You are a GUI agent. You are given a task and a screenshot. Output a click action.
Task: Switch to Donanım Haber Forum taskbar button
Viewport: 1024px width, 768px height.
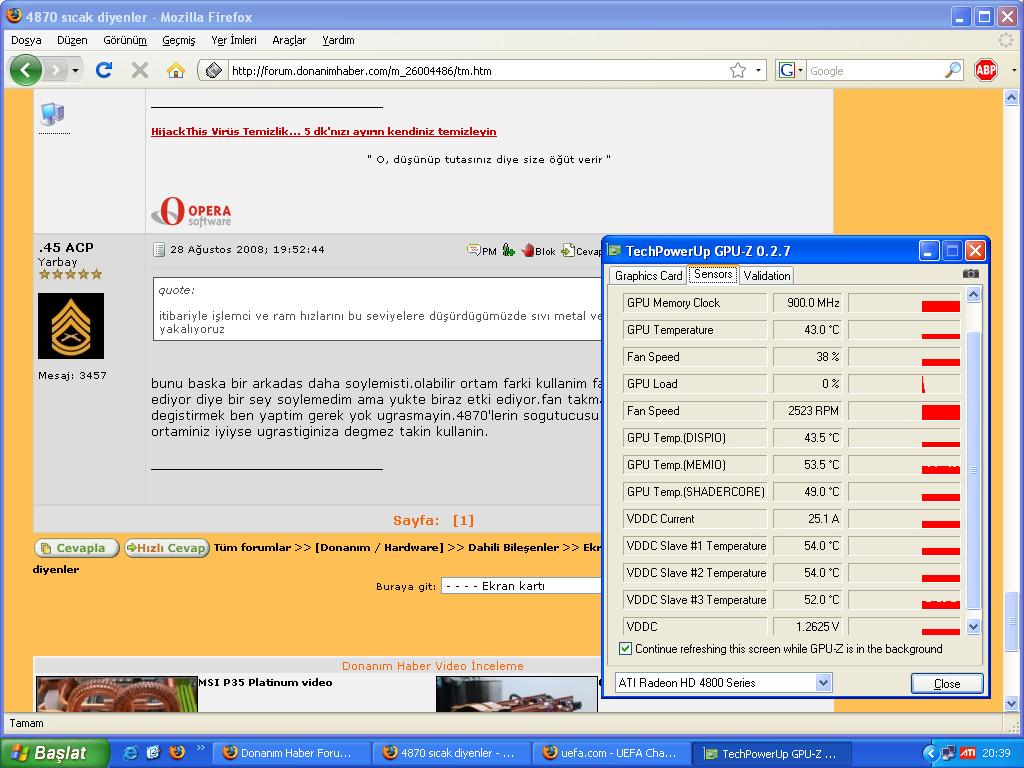pos(290,753)
